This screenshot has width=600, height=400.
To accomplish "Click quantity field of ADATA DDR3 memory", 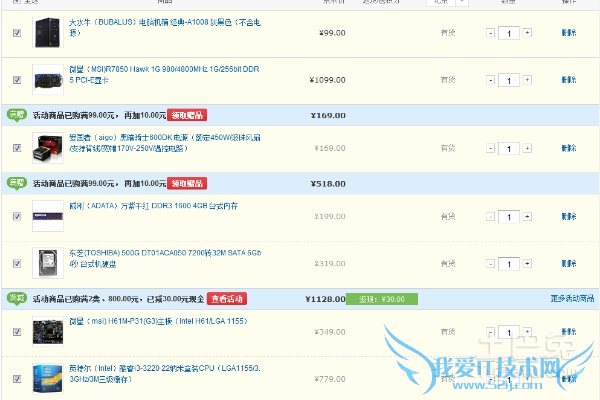I will tap(509, 217).
